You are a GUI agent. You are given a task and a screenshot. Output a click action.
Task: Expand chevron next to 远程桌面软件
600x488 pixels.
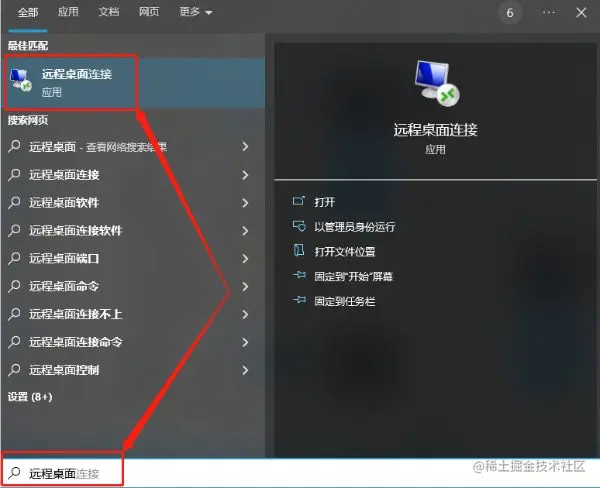[x=245, y=202]
